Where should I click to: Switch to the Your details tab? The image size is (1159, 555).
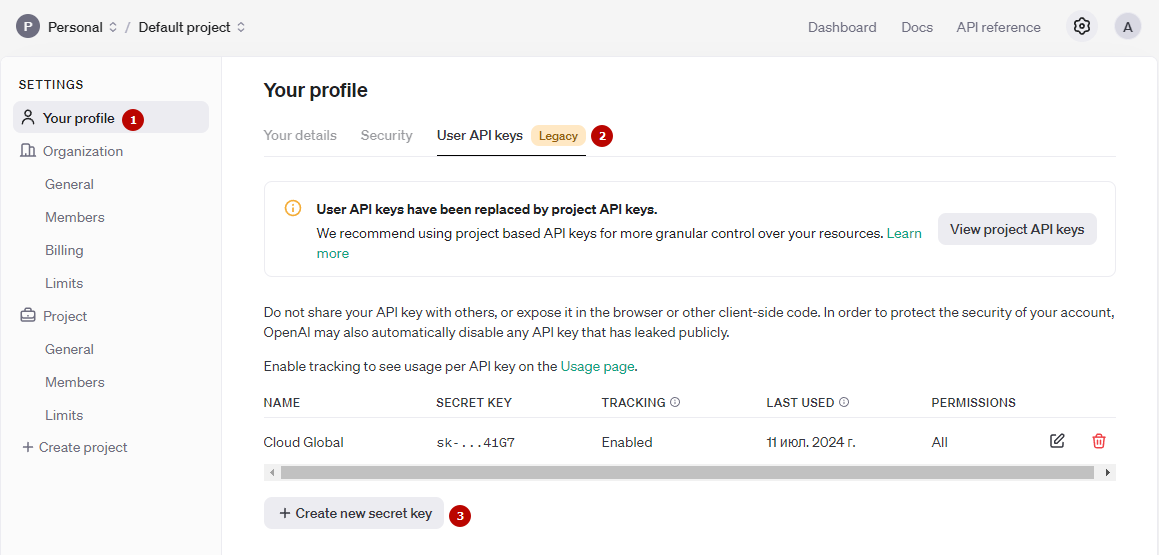coord(300,136)
